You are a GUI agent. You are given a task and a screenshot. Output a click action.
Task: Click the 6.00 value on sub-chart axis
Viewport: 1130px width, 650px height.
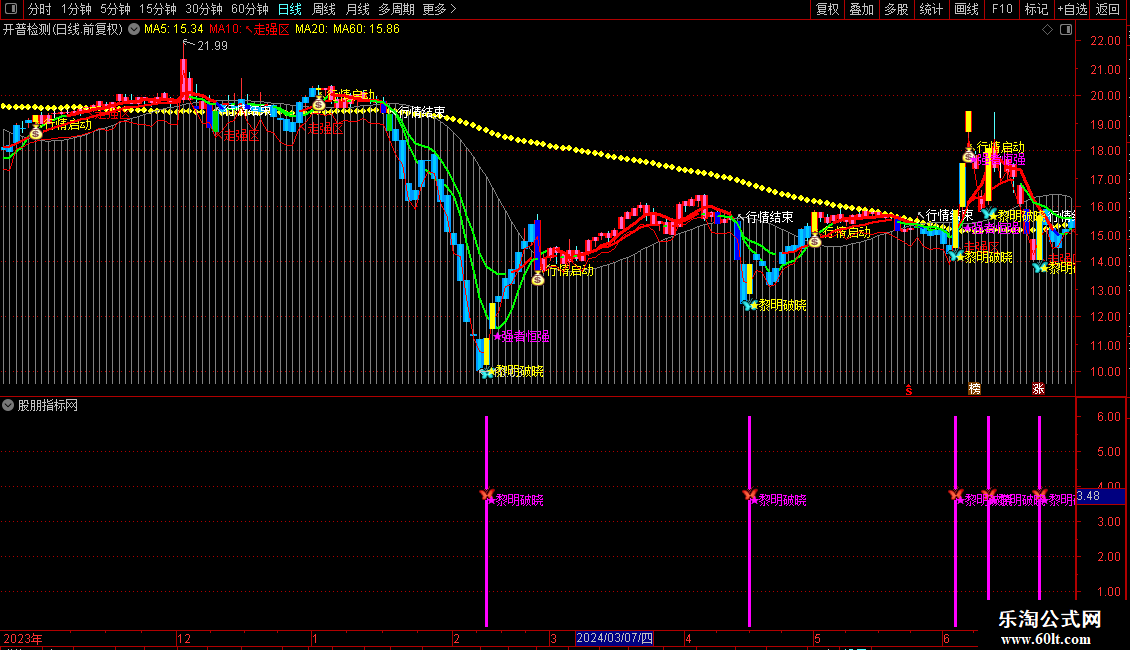pos(1108,417)
